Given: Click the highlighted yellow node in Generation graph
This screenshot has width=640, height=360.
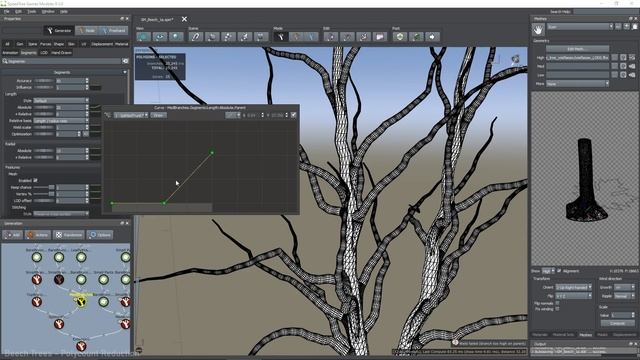Looking at the screenshot, I should 81,302.
